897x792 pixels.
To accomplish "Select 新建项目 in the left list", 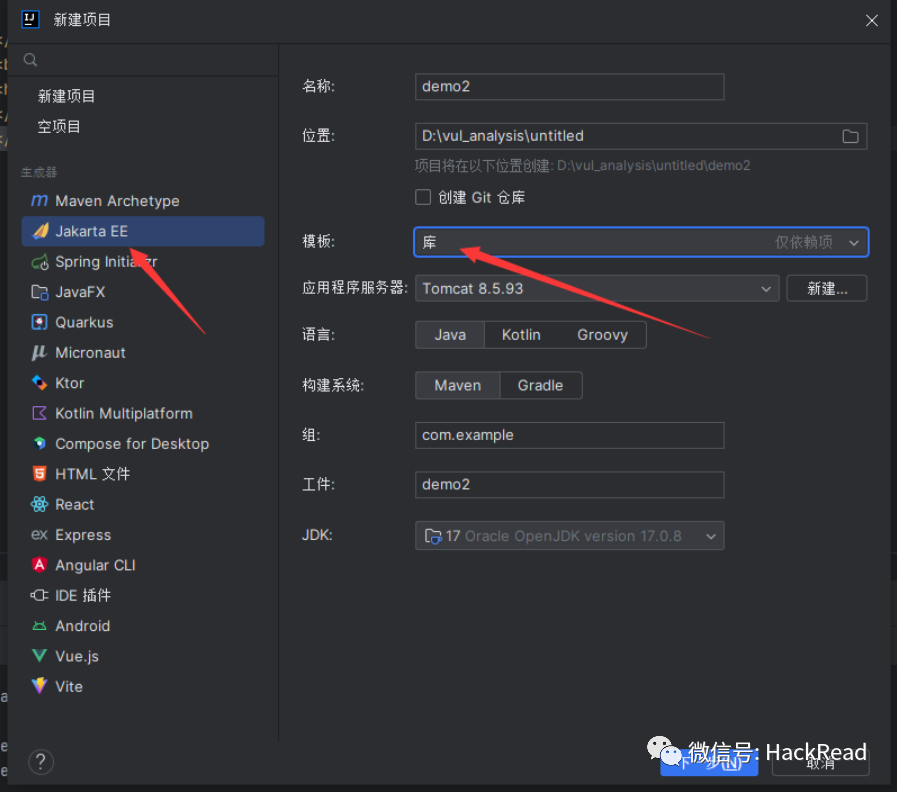I will pyautogui.click(x=66, y=96).
